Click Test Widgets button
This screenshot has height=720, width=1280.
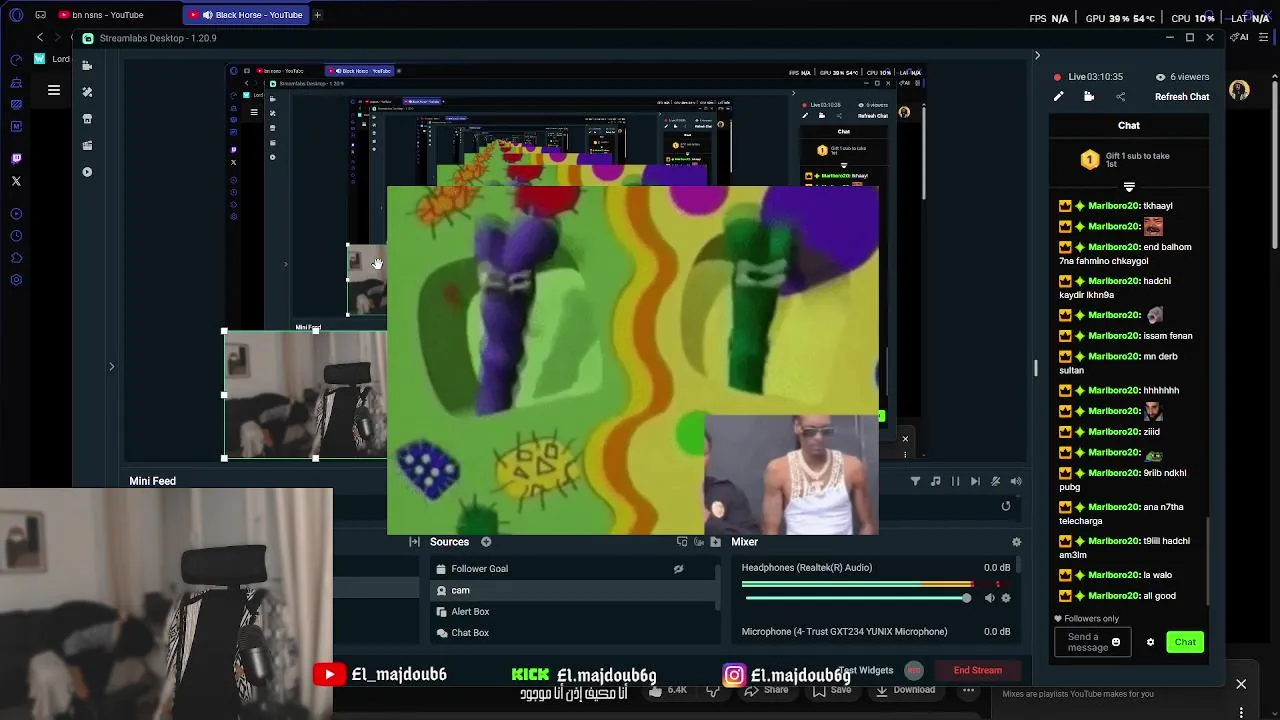point(865,670)
